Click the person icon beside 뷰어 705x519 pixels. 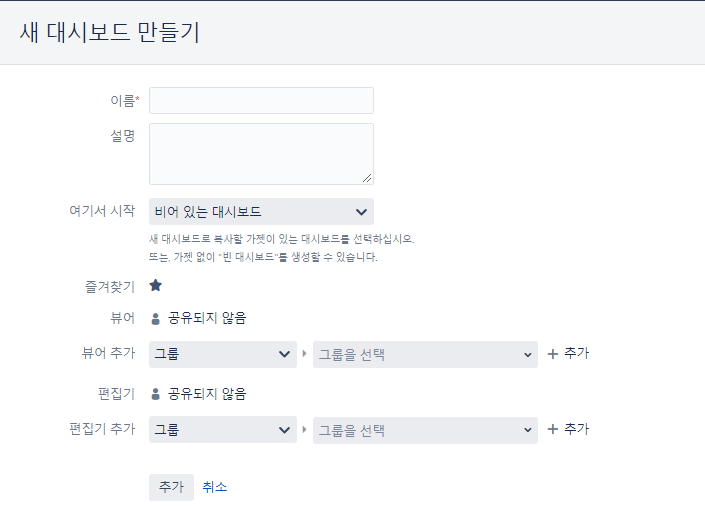coord(156,318)
